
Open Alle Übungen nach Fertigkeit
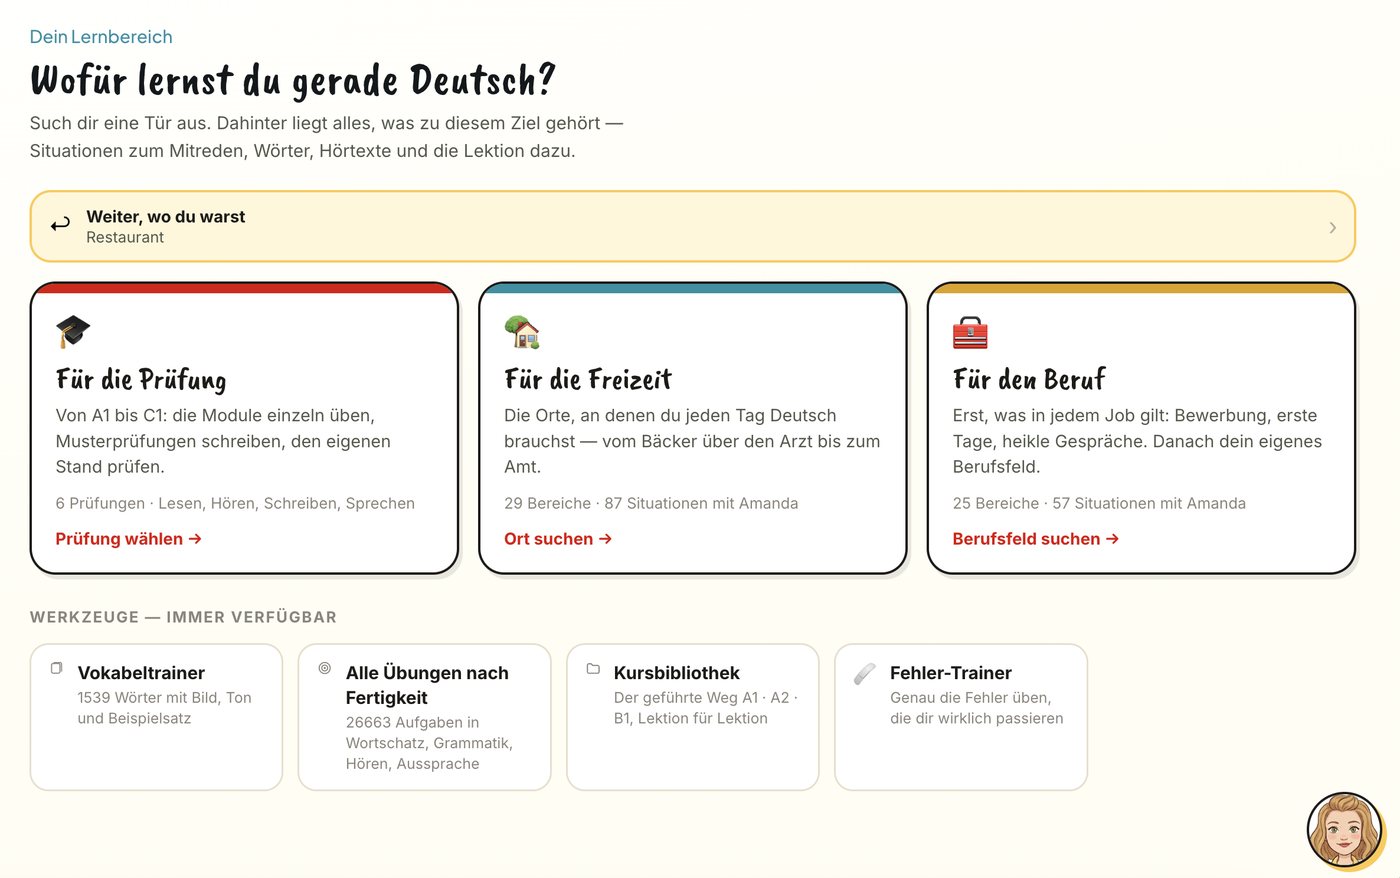(x=424, y=717)
